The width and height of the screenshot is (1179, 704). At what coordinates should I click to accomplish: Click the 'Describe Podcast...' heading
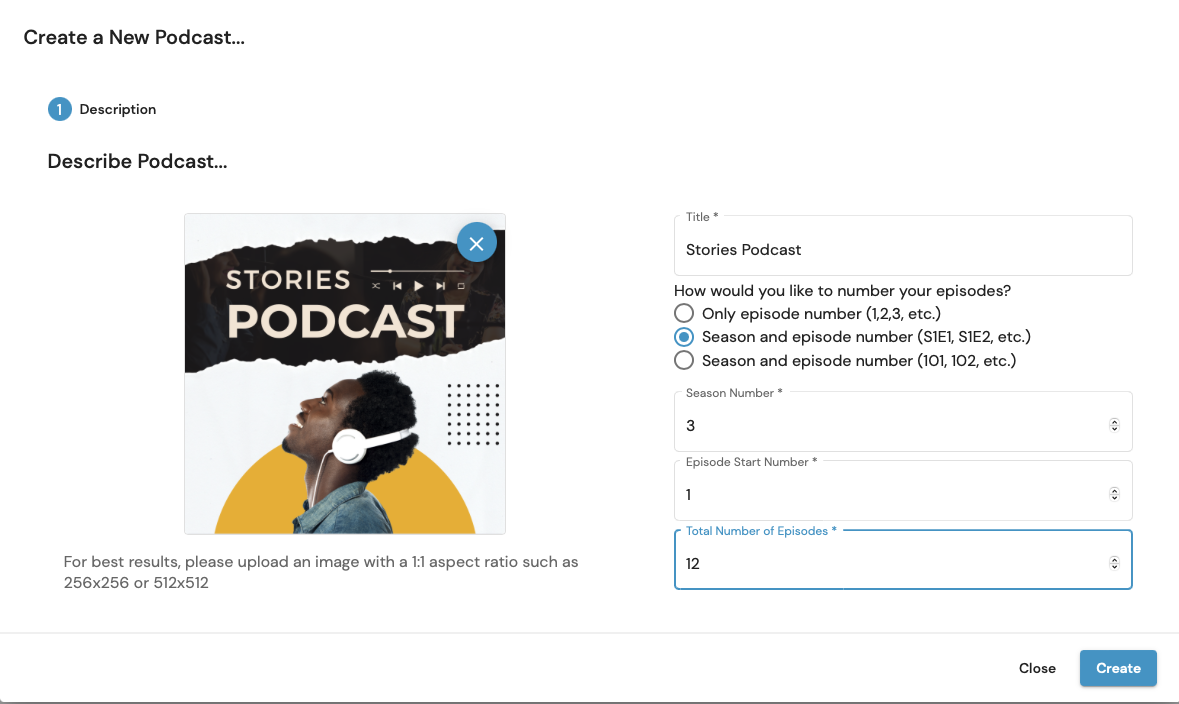[x=138, y=162]
